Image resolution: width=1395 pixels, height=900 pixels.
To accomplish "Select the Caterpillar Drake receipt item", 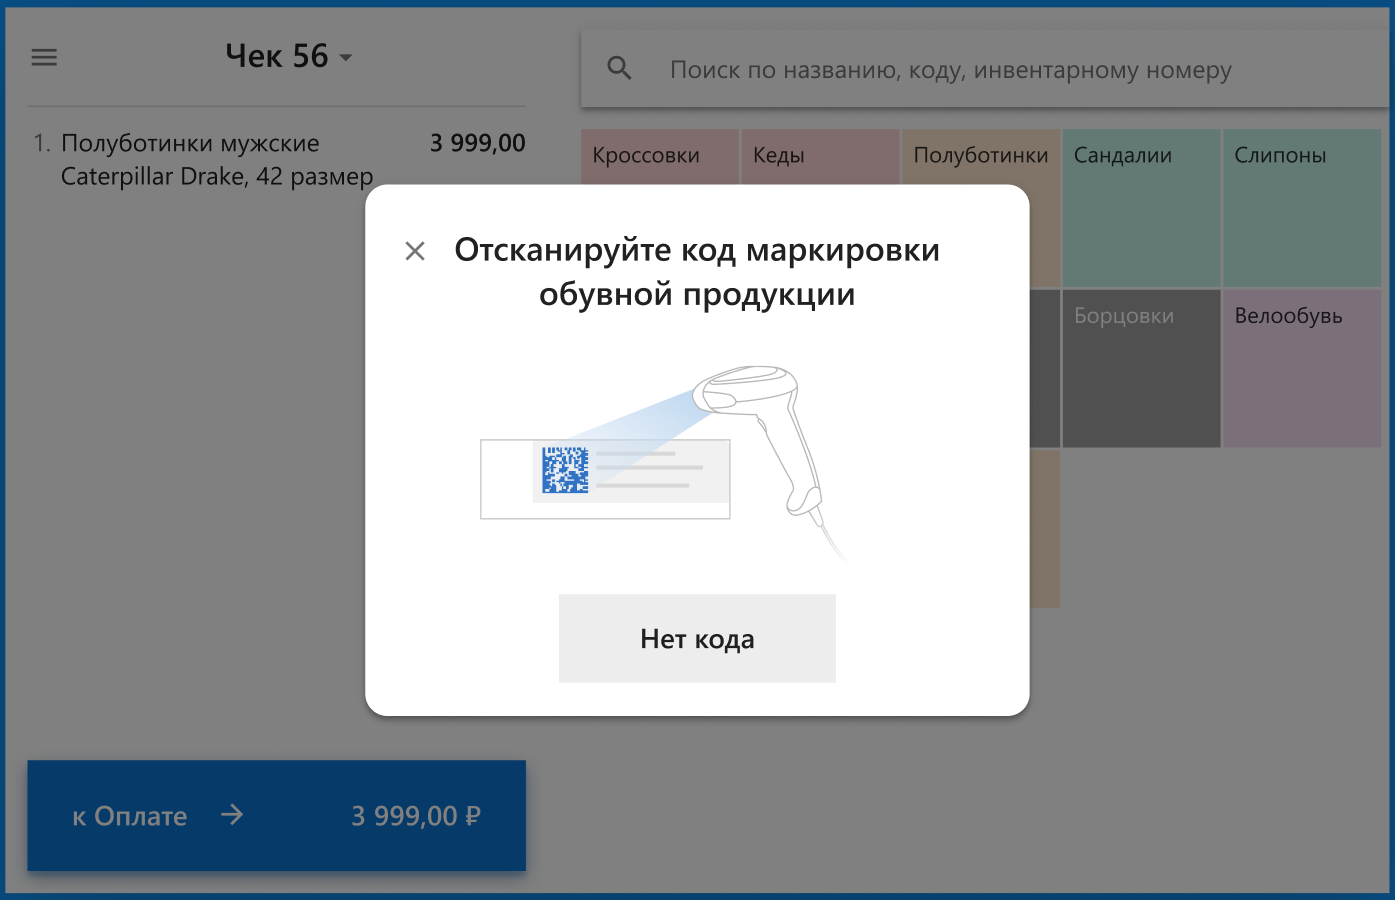I will tap(216, 160).
